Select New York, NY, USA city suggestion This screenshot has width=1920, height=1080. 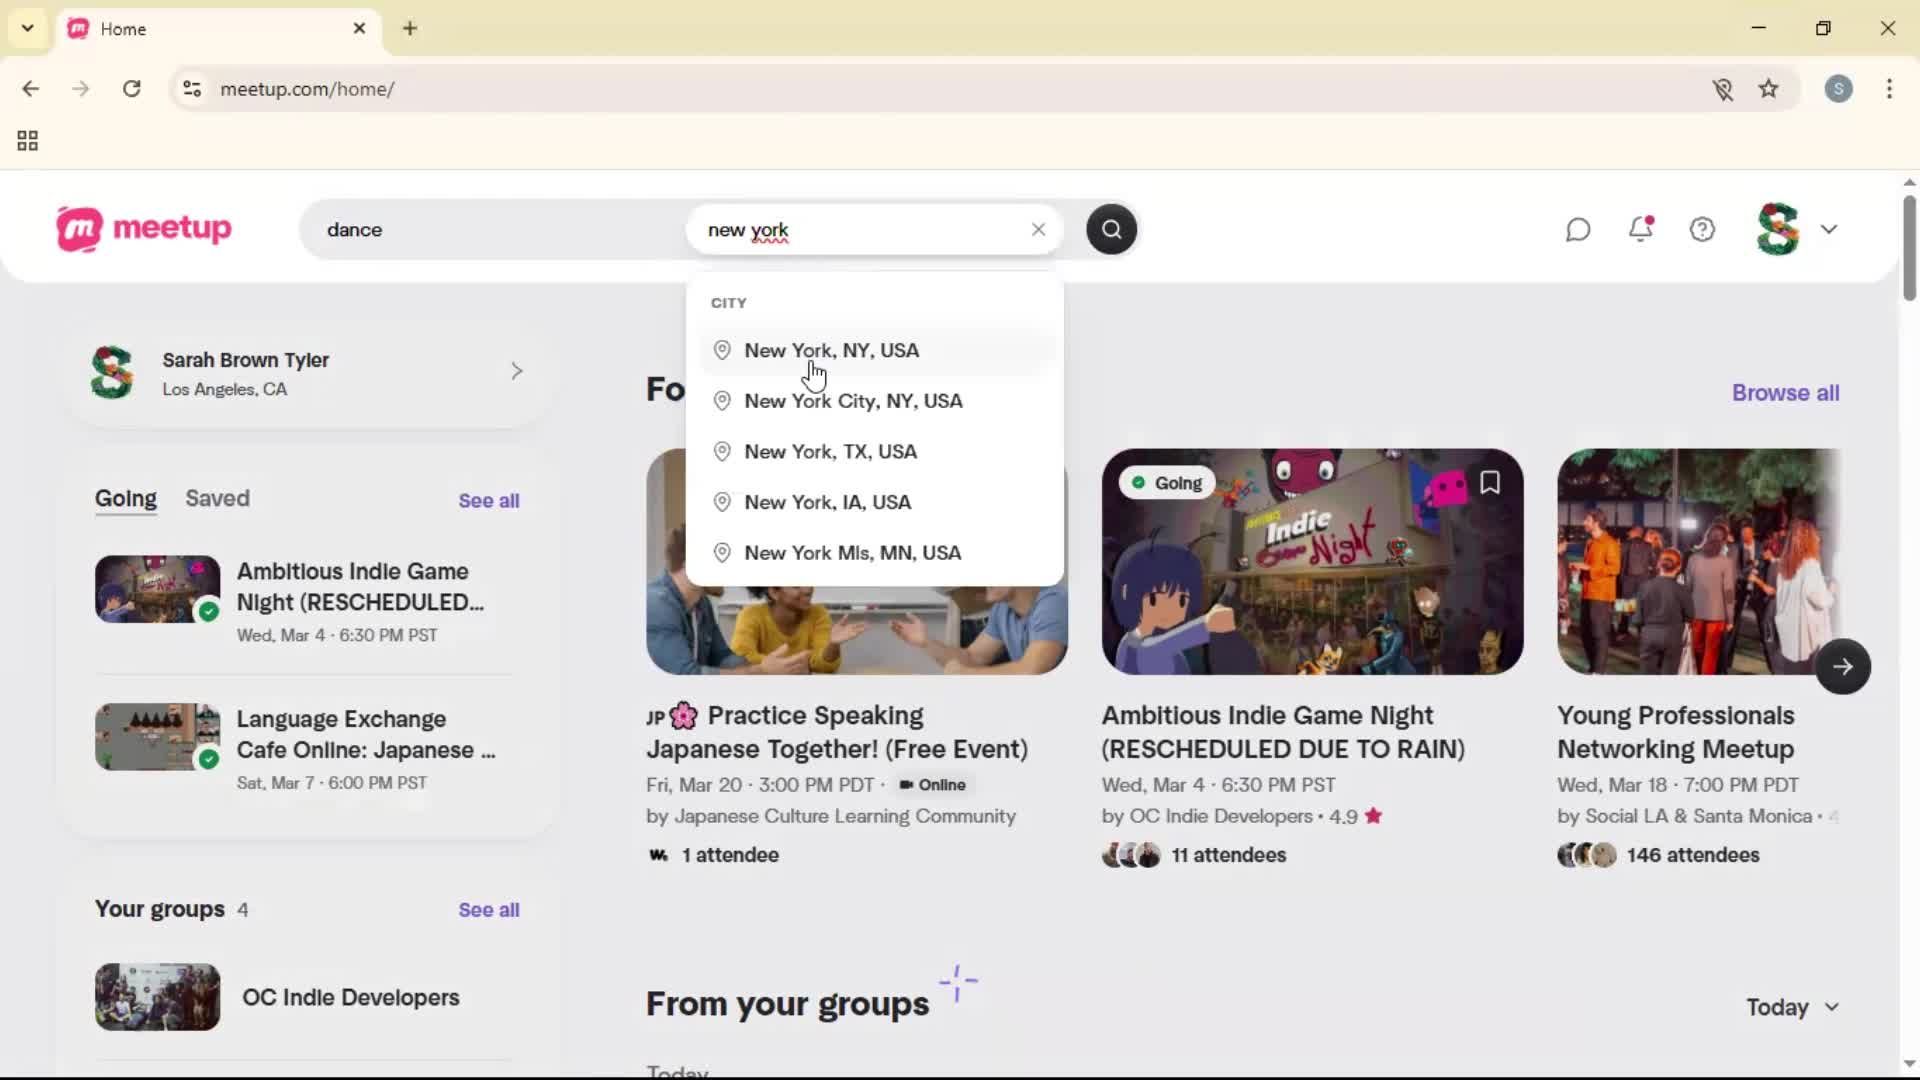(x=832, y=350)
